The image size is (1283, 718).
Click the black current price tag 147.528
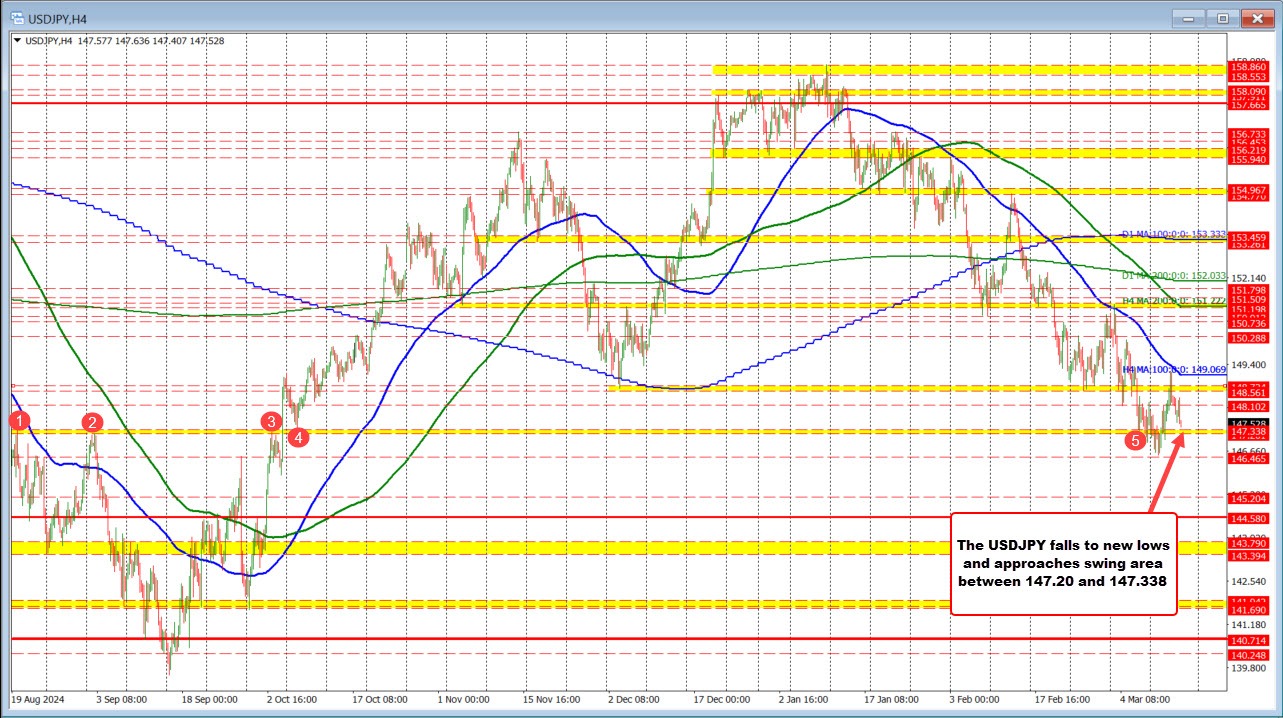(x=1249, y=423)
